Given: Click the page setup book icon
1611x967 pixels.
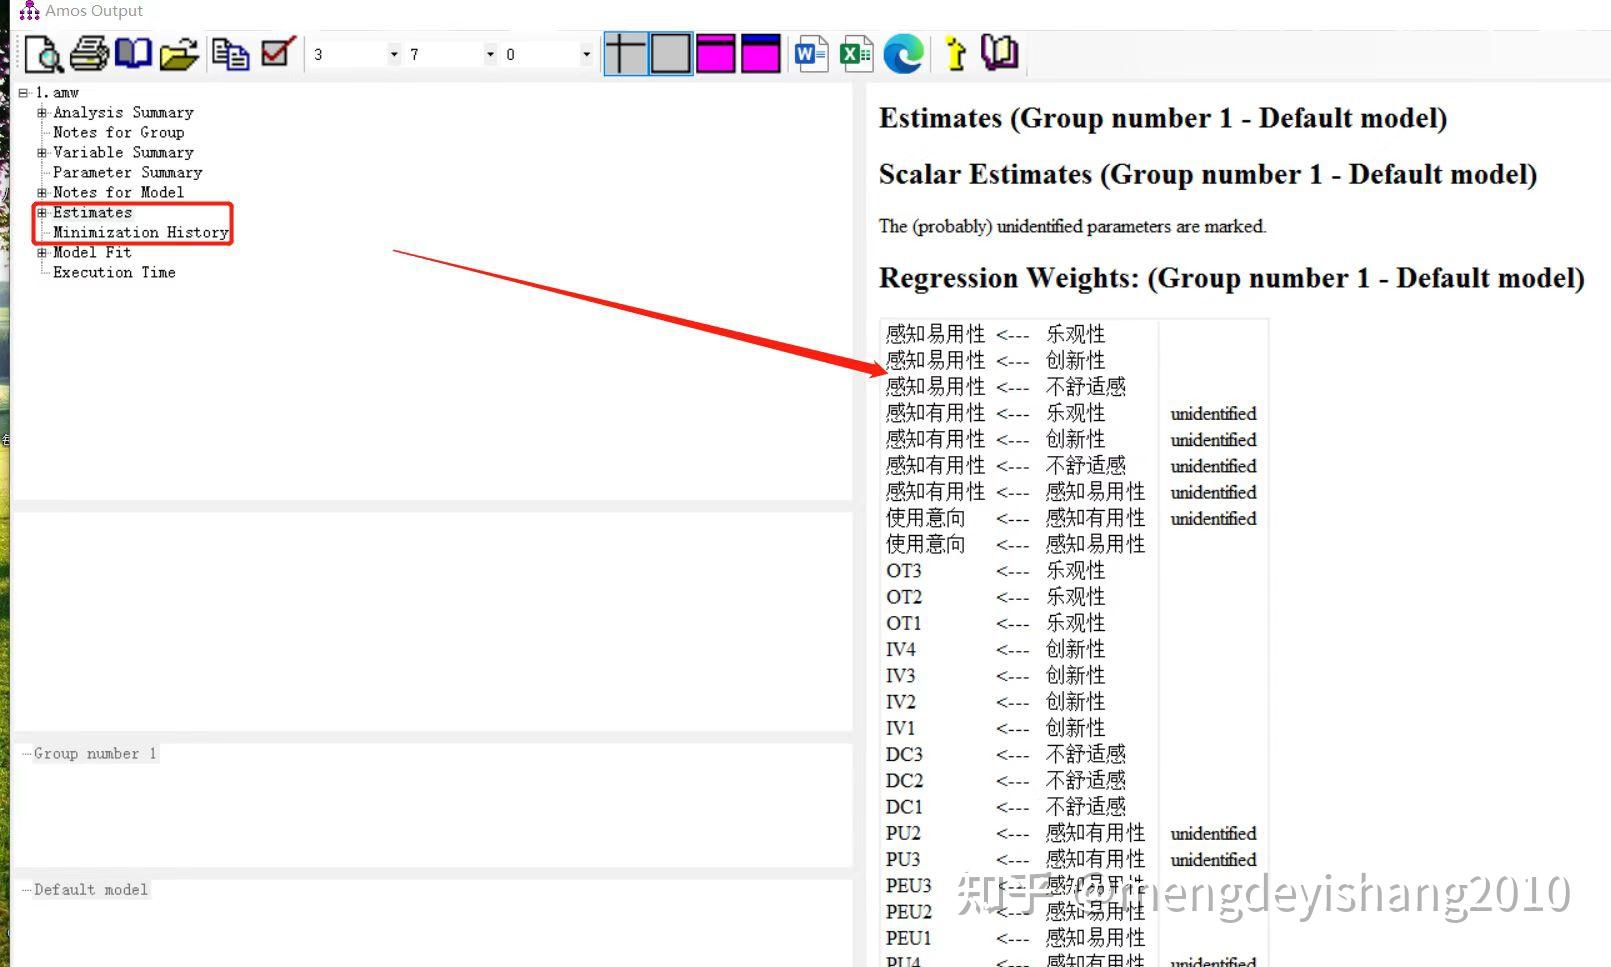Looking at the screenshot, I should [x=133, y=52].
